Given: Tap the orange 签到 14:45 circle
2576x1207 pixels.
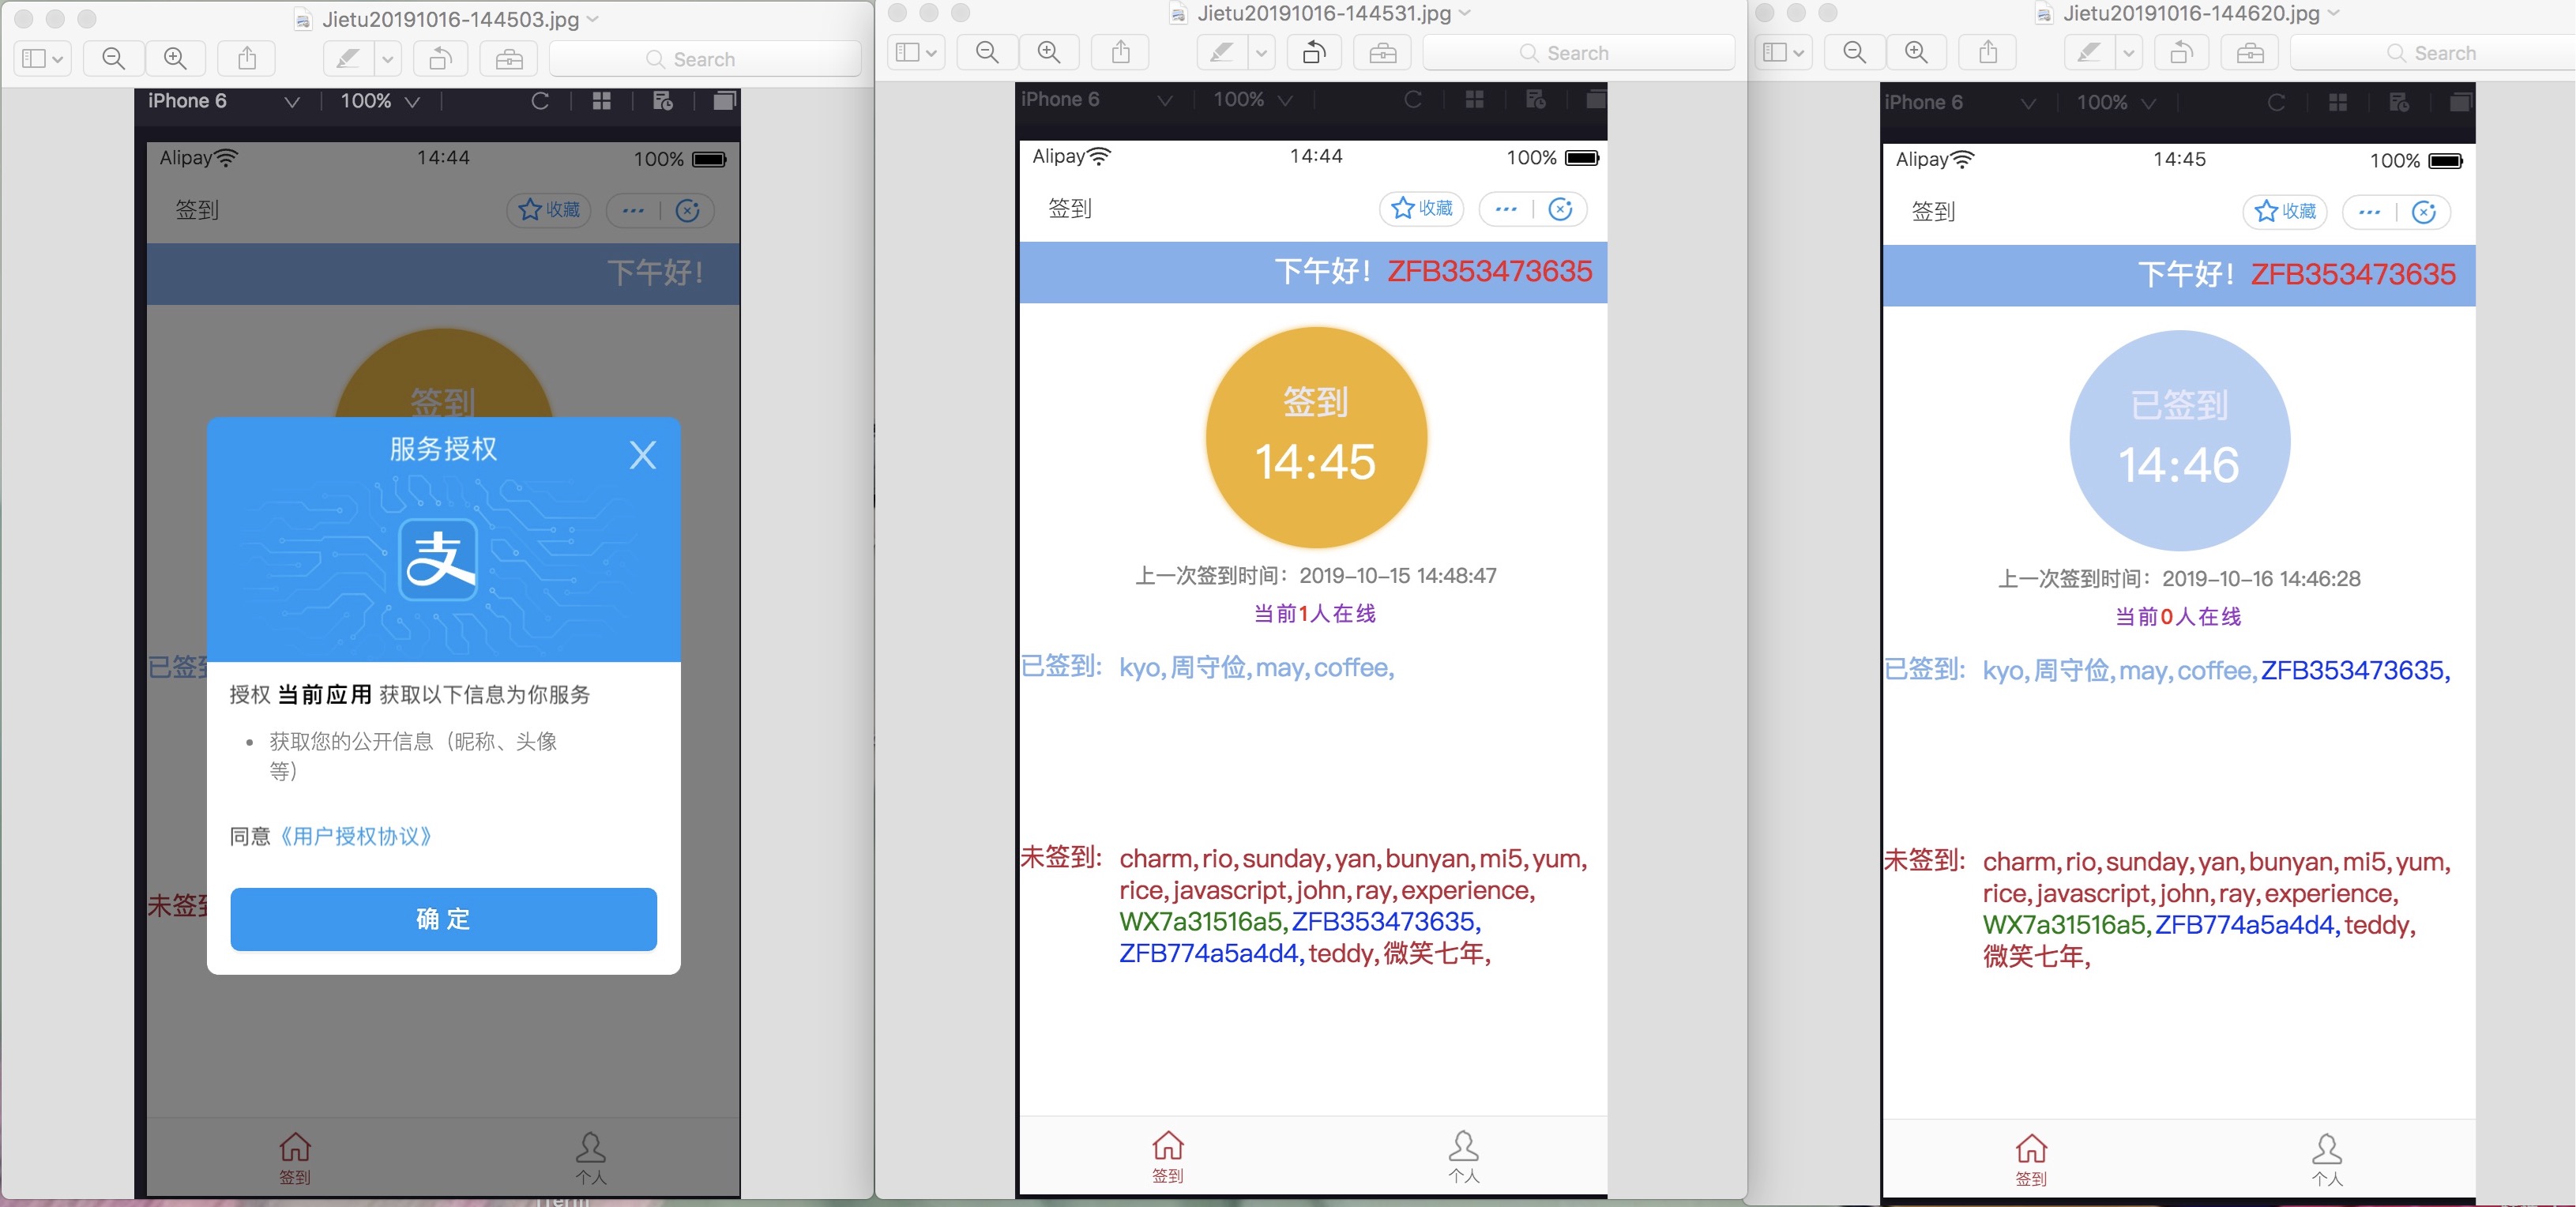Looking at the screenshot, I should (1315, 437).
